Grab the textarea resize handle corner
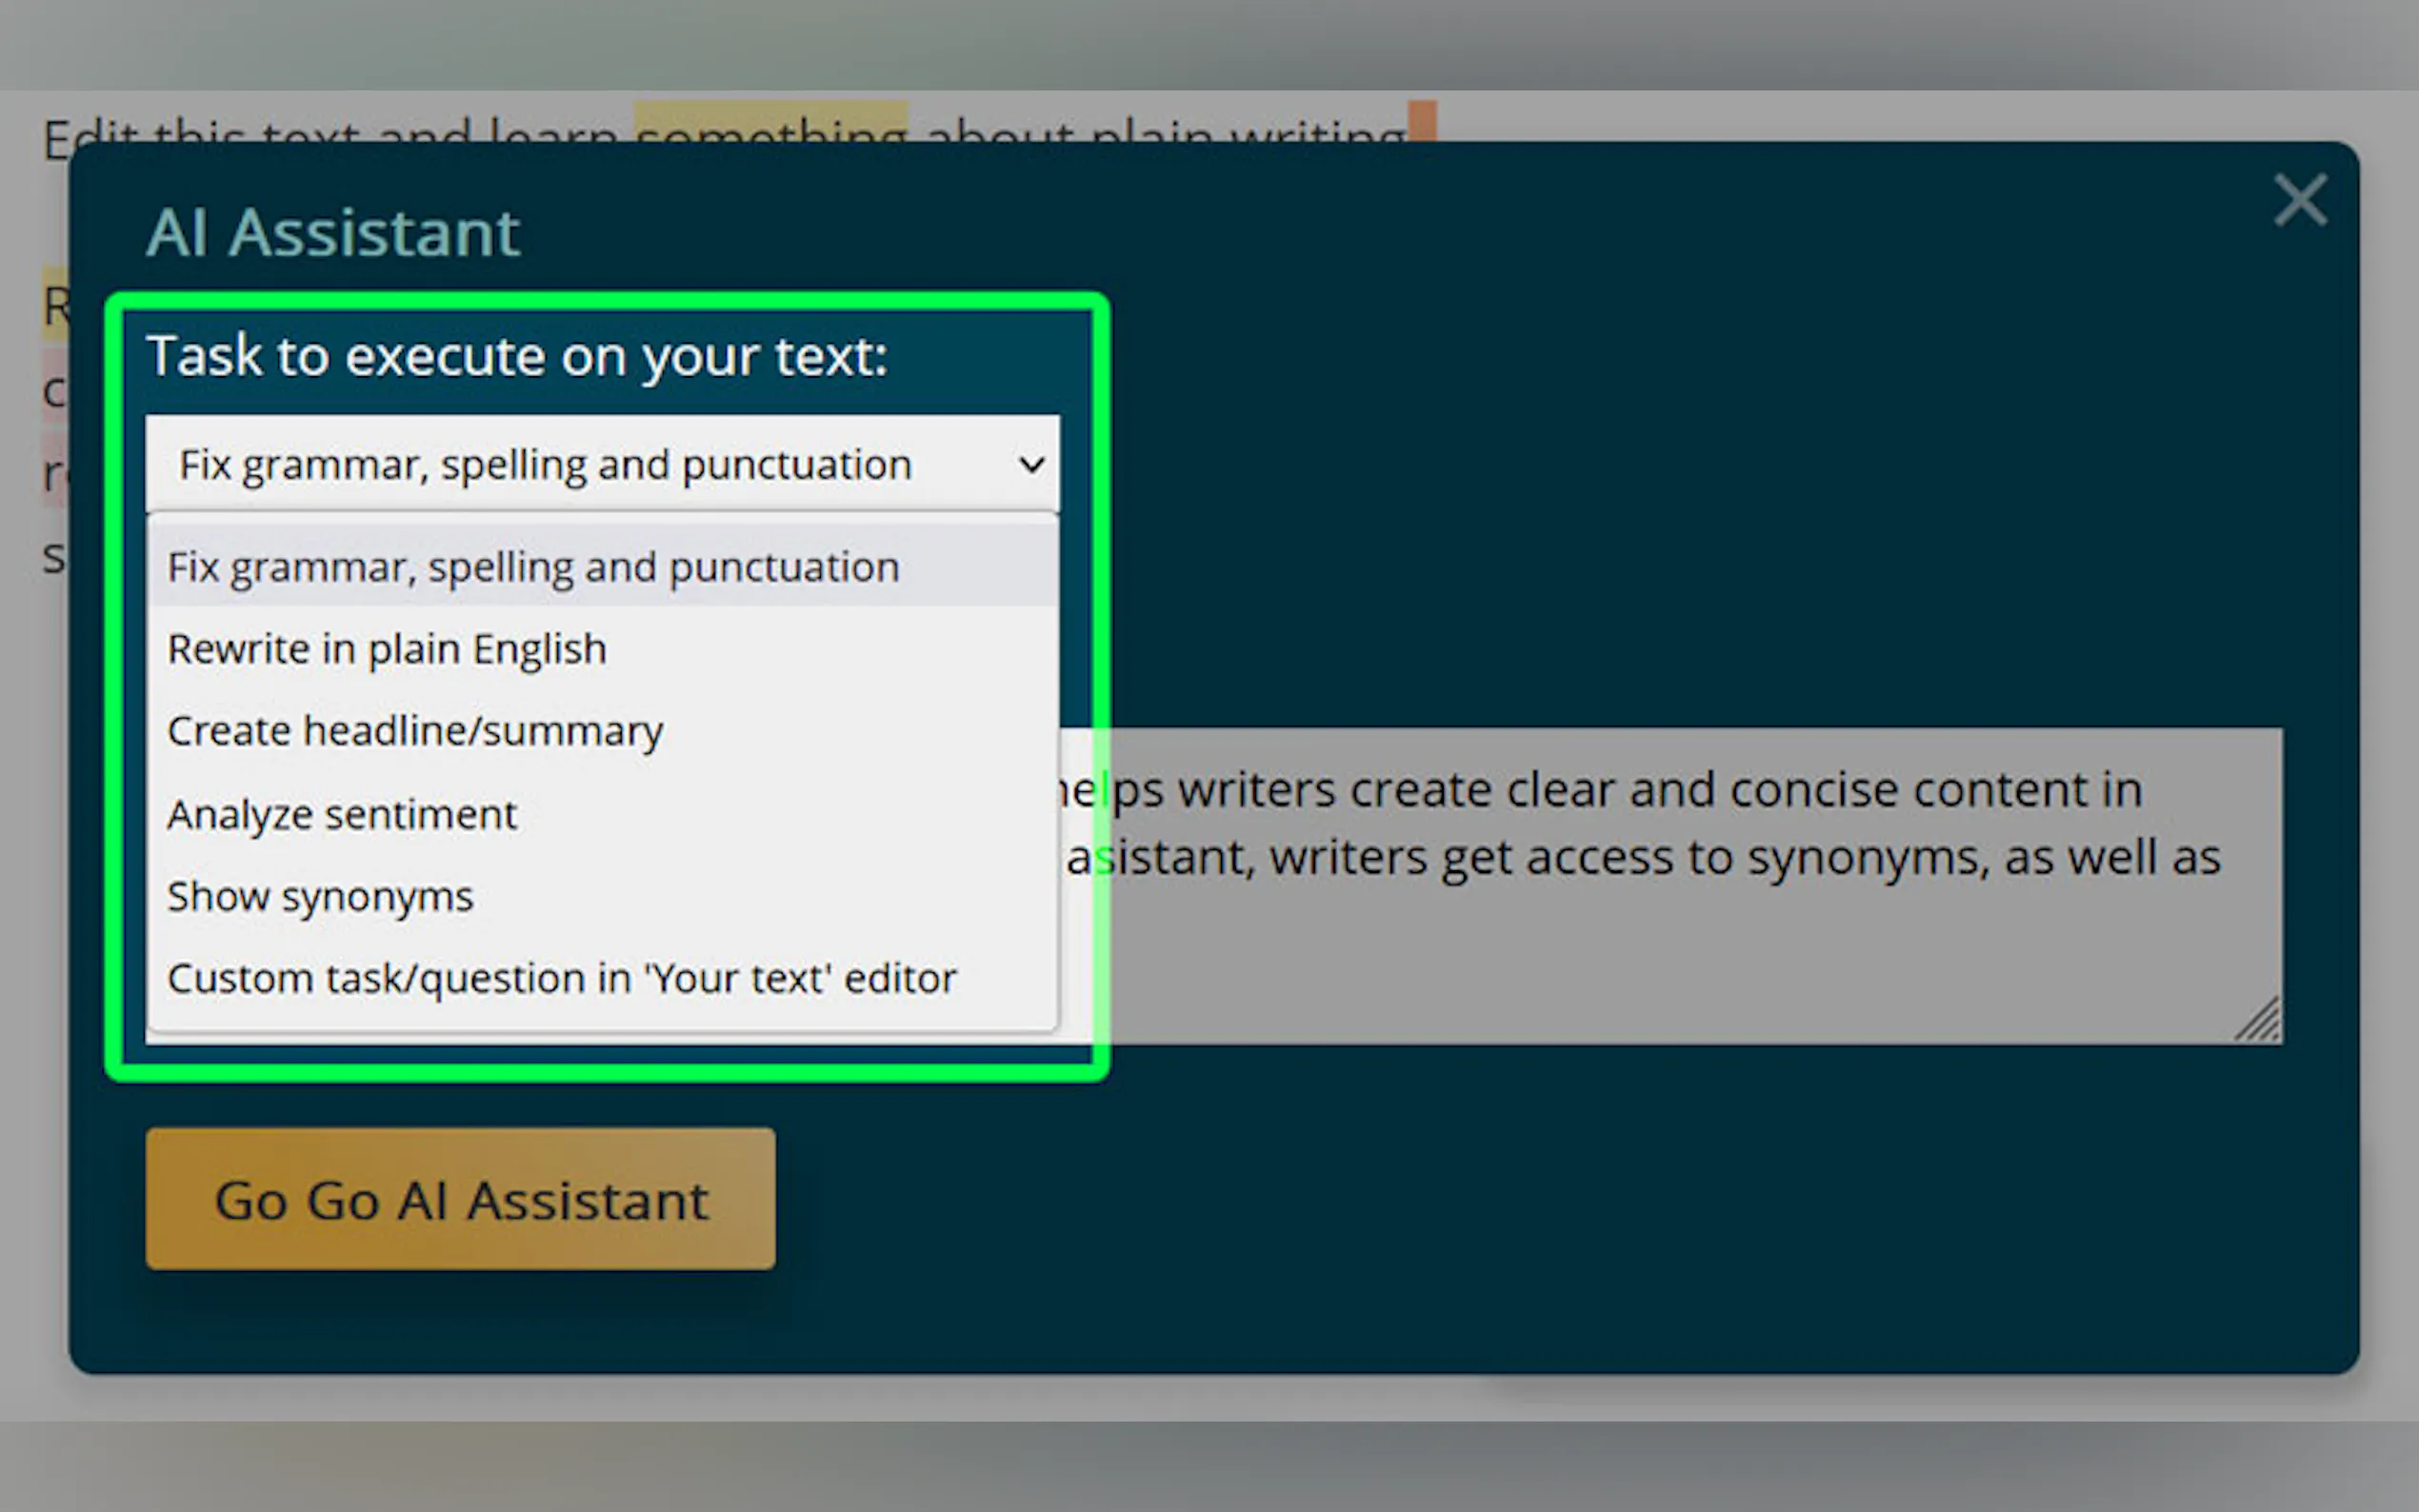The width and height of the screenshot is (2419, 1512). coord(2260,1022)
